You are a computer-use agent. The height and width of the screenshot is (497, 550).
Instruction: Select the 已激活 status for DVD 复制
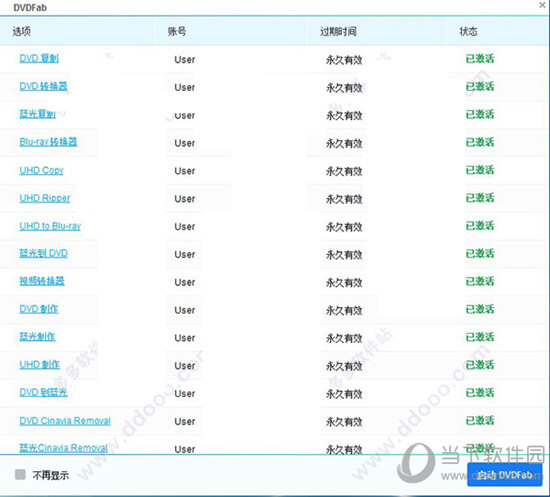click(480, 58)
